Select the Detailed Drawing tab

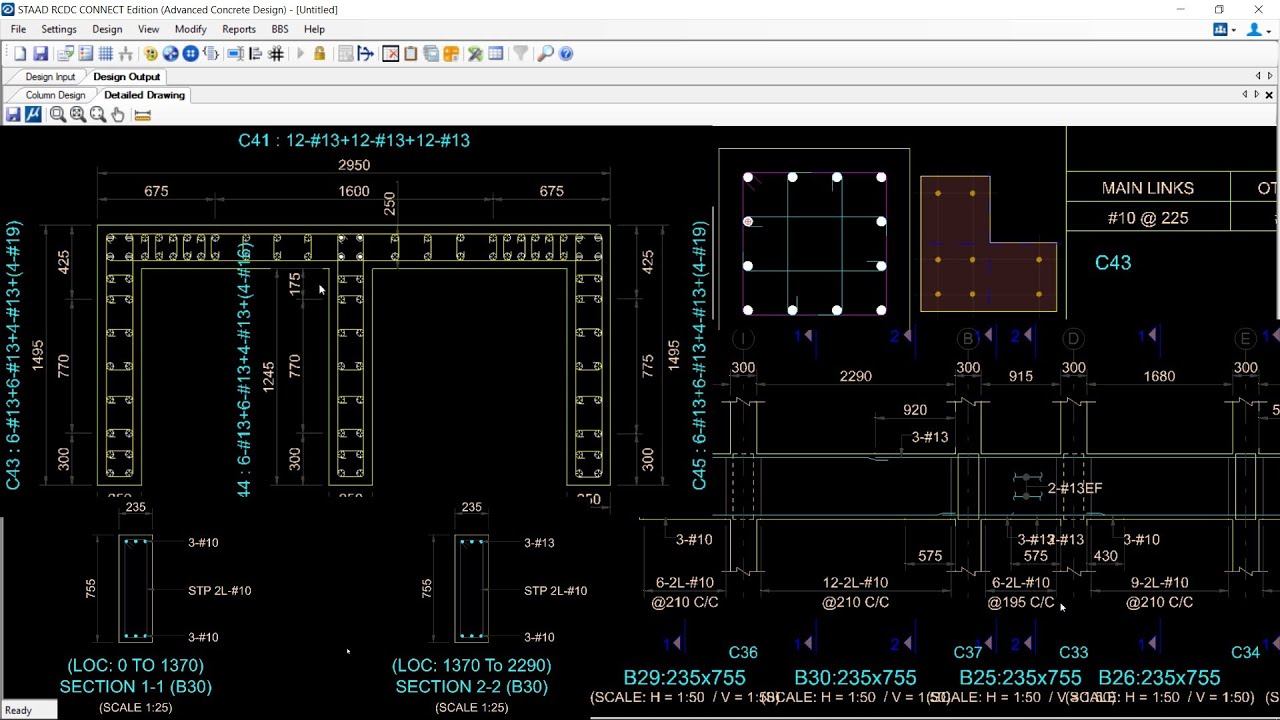coord(144,95)
